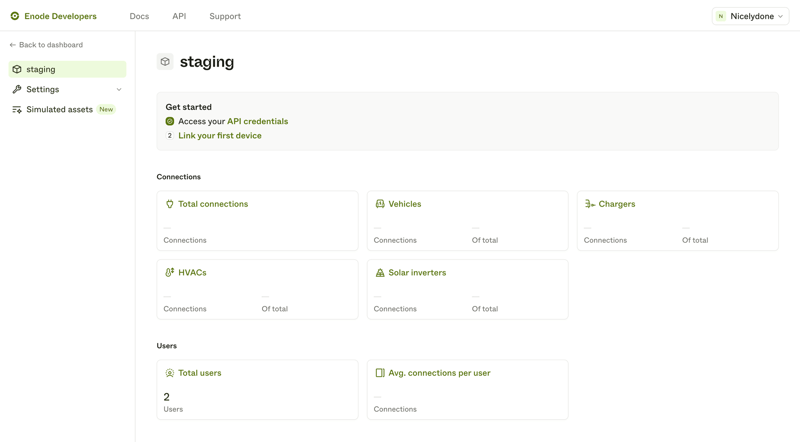Image resolution: width=800 pixels, height=442 pixels.
Task: Click the completed step check icon
Action: (170, 121)
